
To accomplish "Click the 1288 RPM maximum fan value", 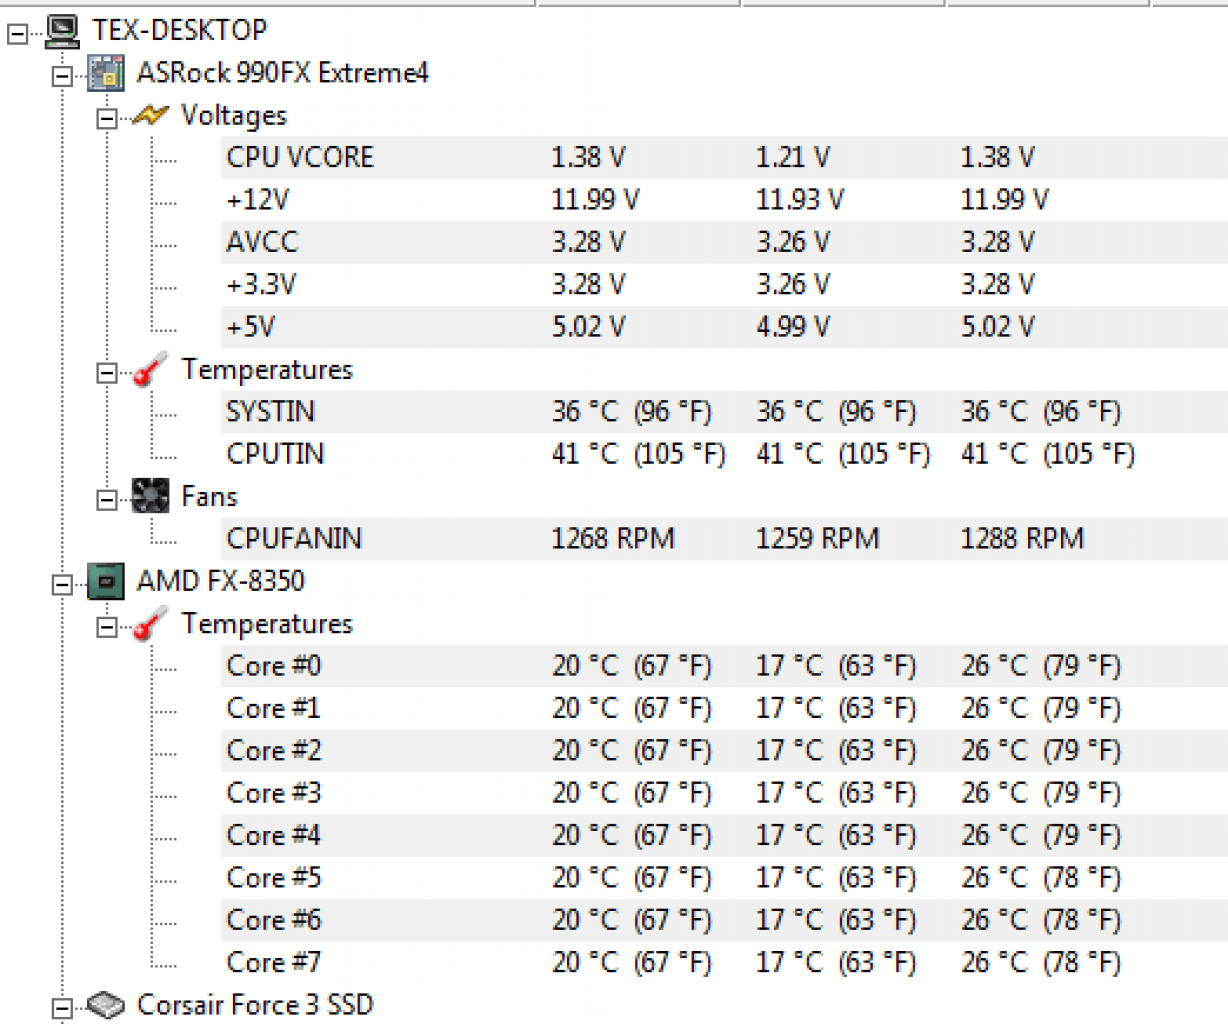I will tap(1022, 539).
